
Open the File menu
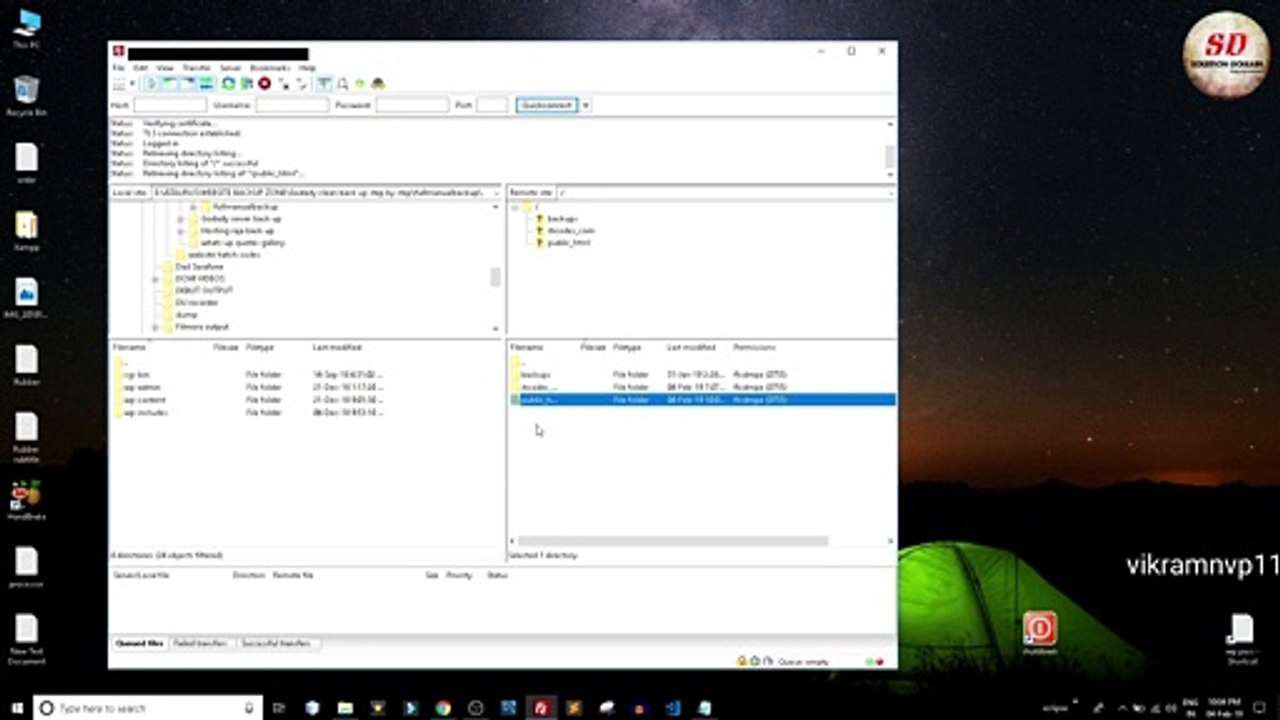pyautogui.click(x=118, y=68)
